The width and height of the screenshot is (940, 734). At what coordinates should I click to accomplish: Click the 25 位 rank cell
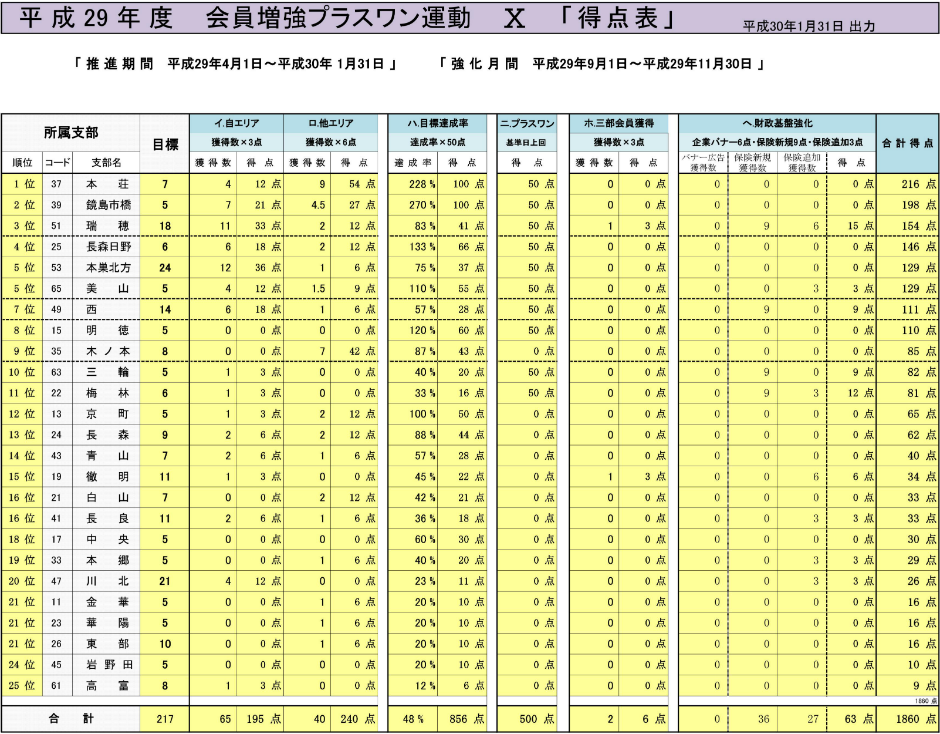(22, 686)
